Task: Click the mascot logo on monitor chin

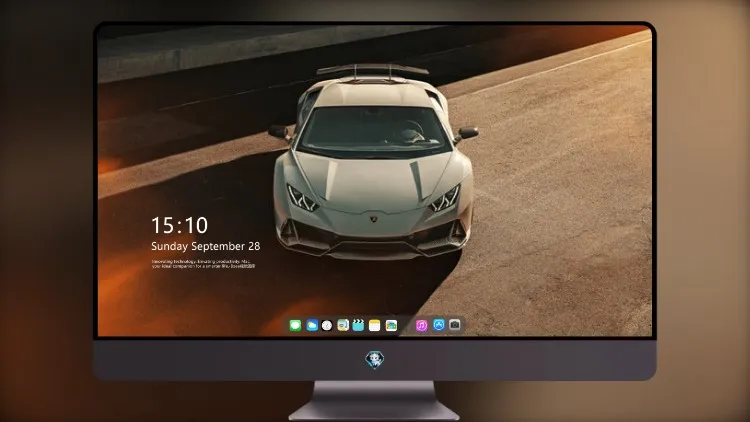Action: 375,360
